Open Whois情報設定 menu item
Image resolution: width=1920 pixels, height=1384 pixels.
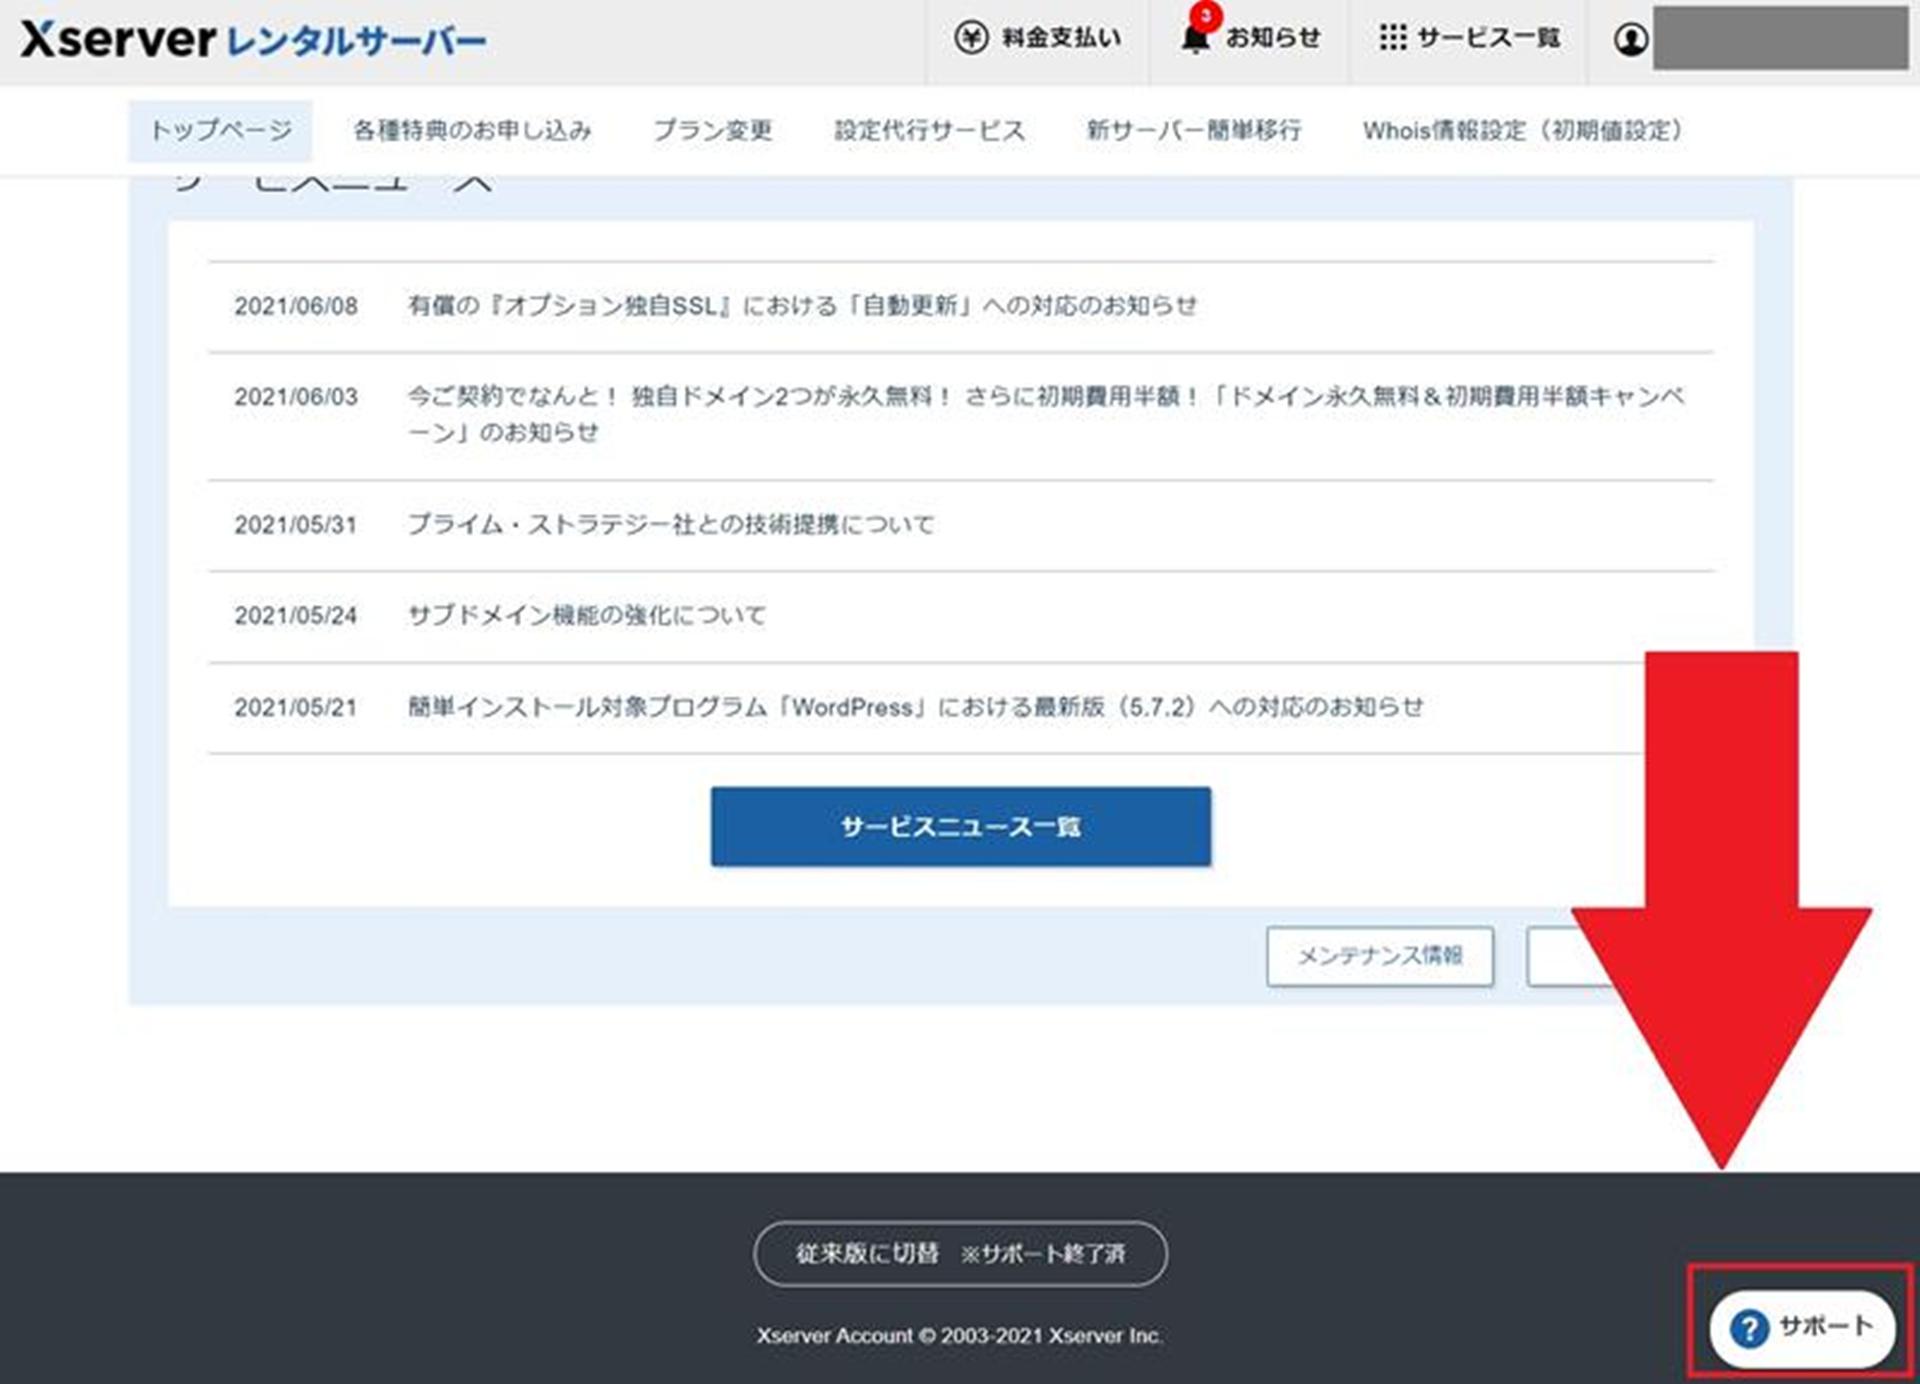(x=1522, y=131)
